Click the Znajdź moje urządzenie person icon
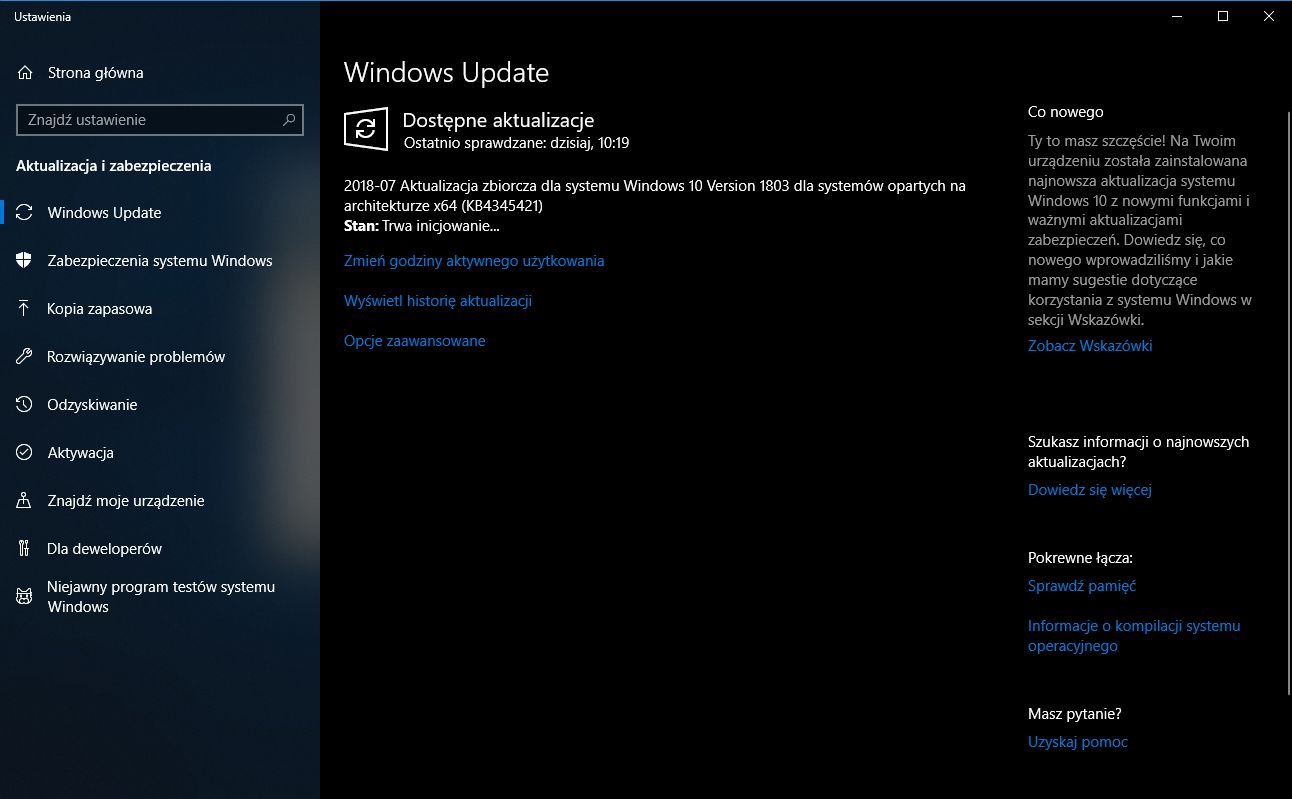 25,500
